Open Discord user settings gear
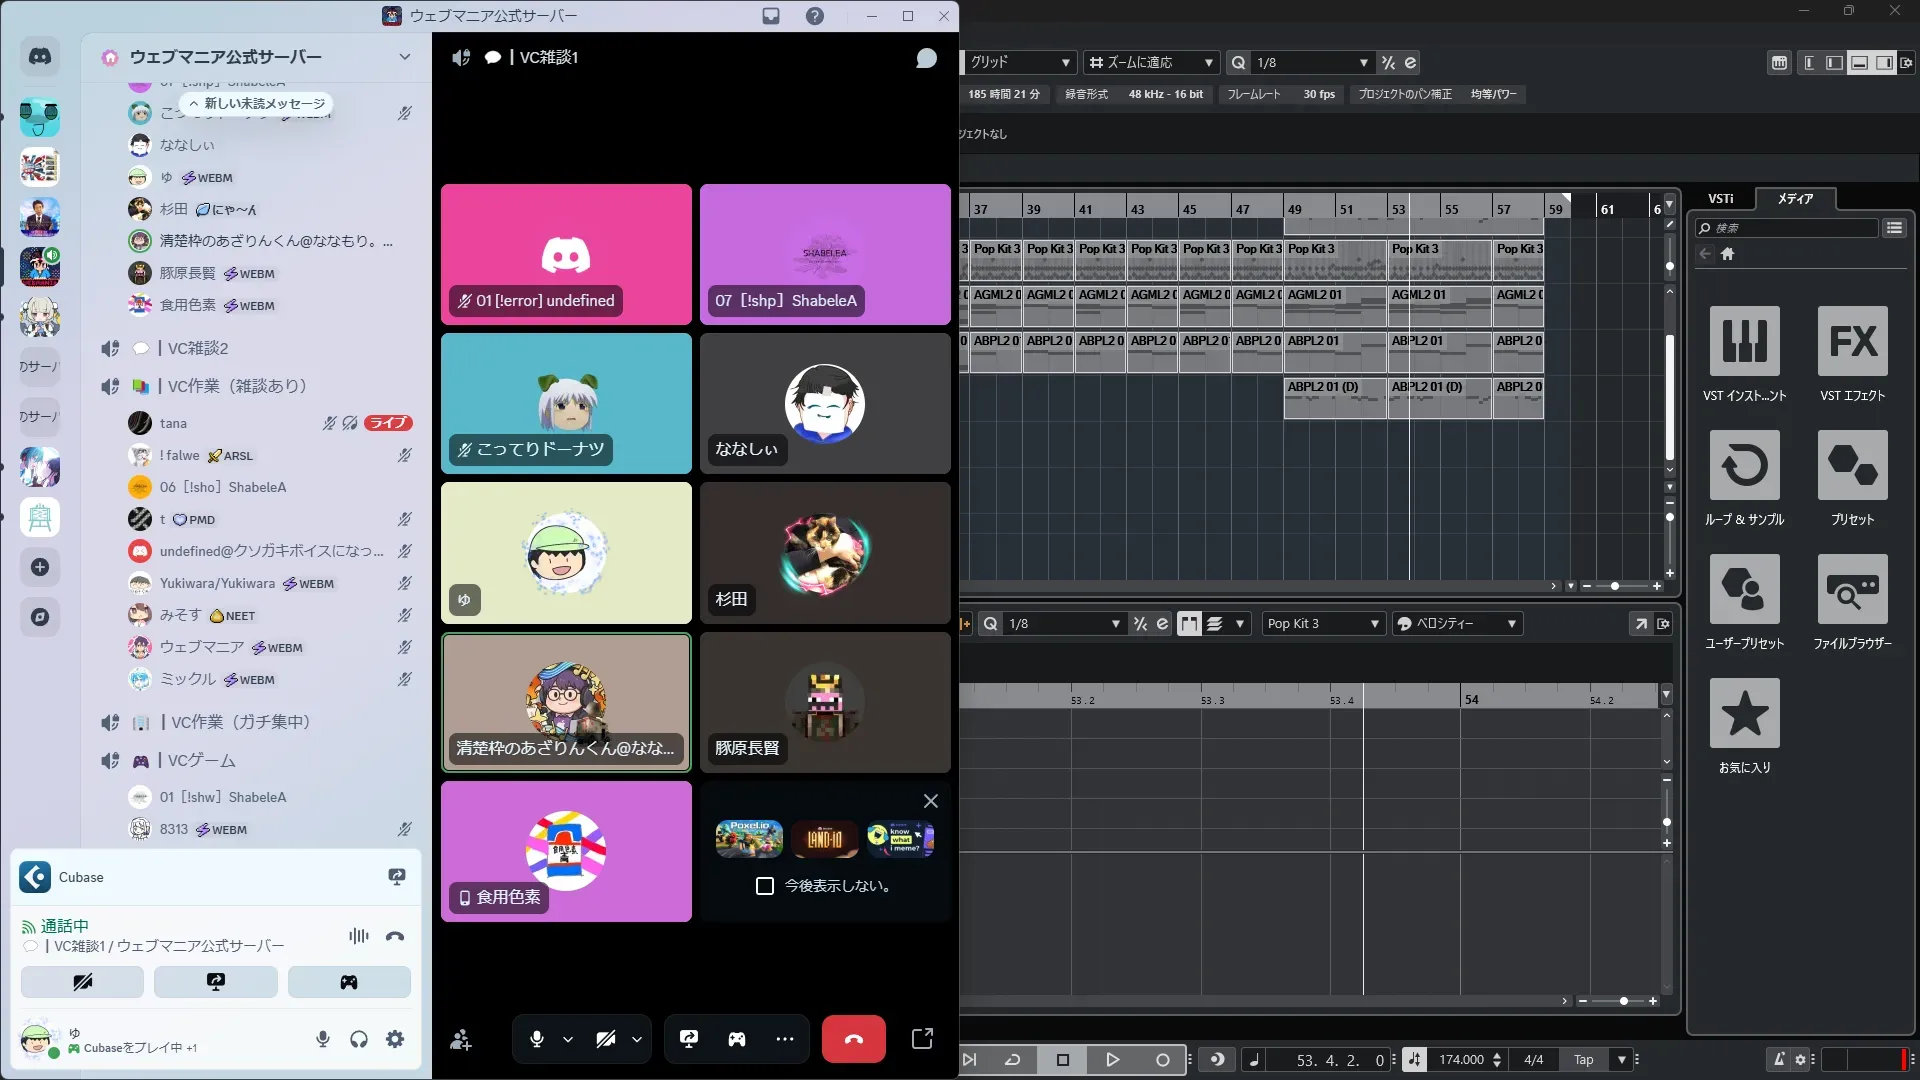Image resolution: width=1920 pixels, height=1080 pixels. tap(395, 1039)
